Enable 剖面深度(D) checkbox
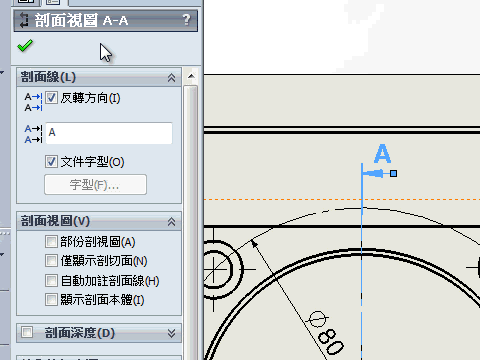 (x=27, y=332)
